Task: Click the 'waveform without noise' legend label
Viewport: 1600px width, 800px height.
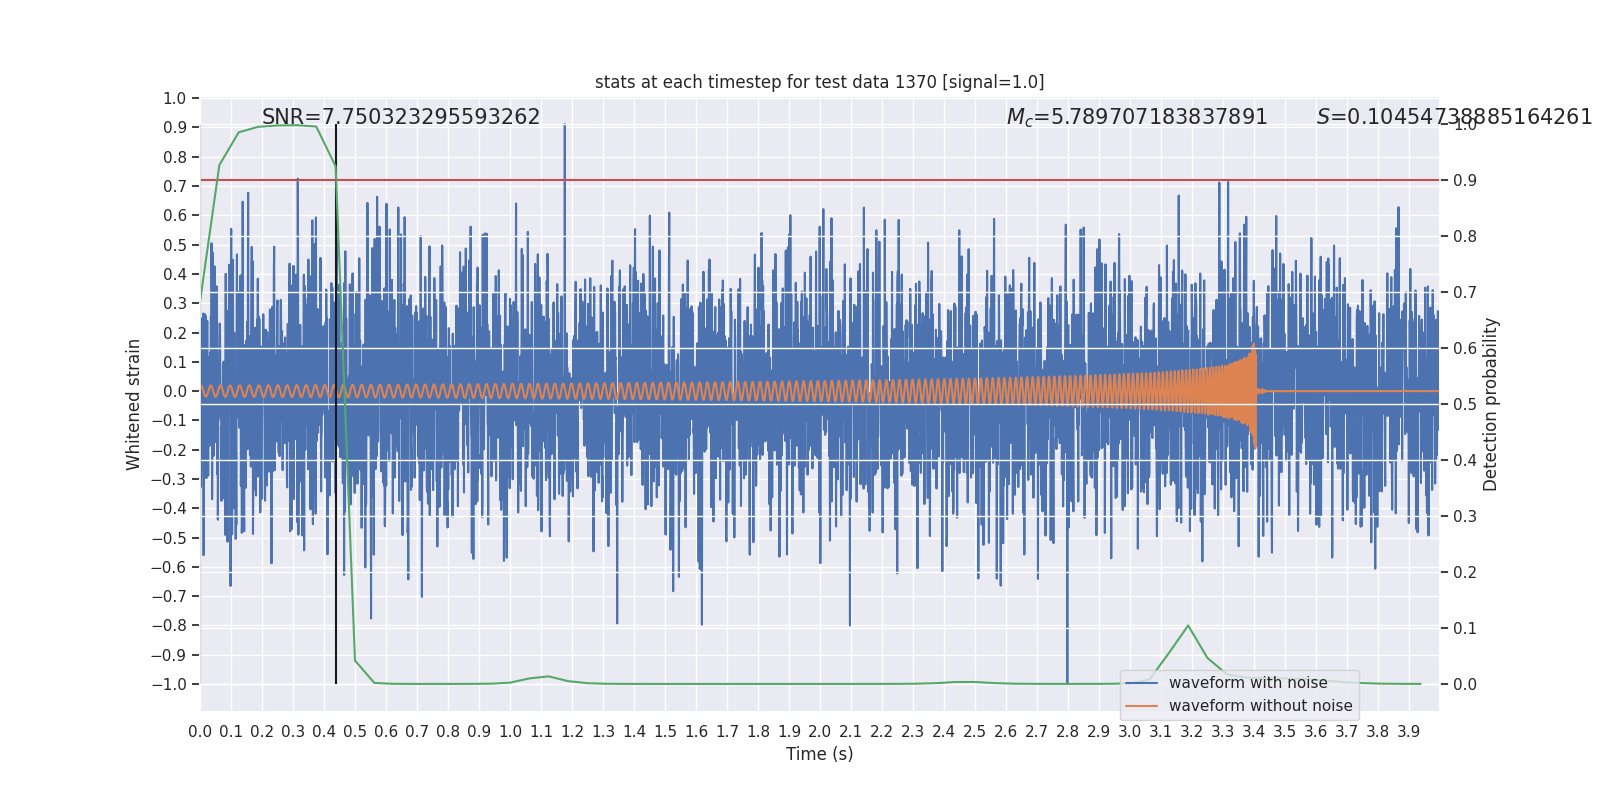Action: tap(1260, 706)
